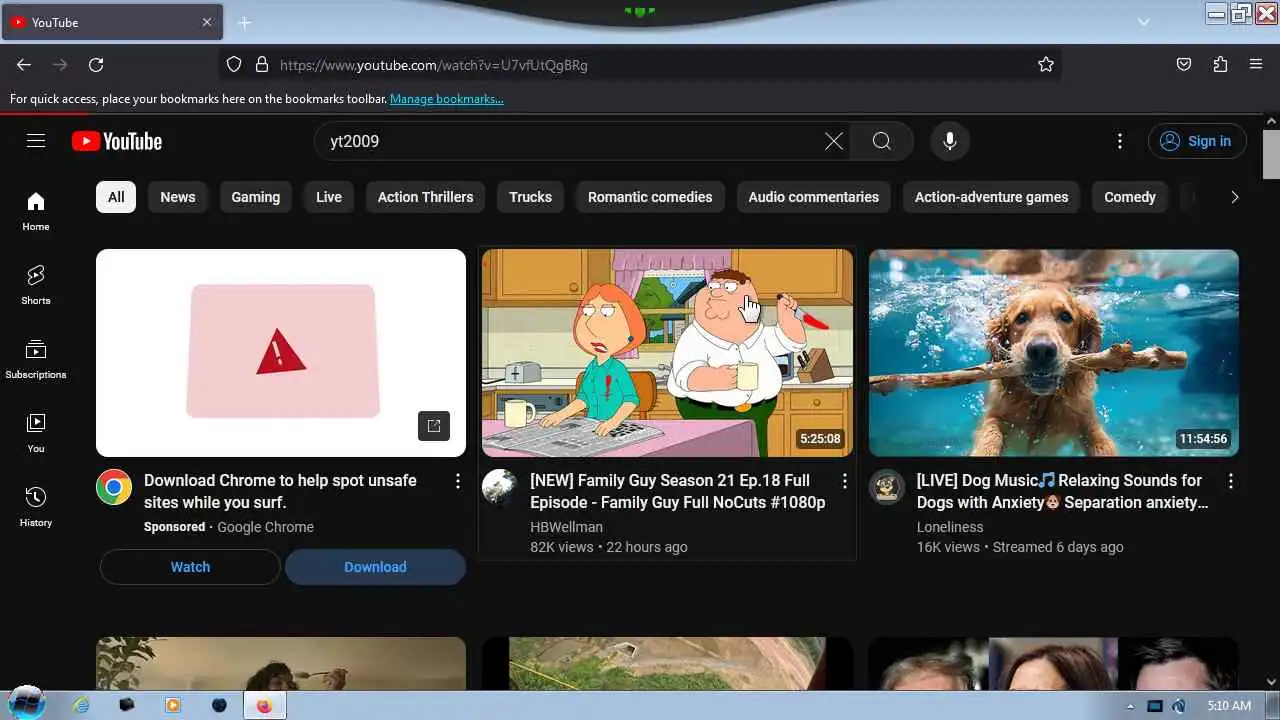Visit the Loneliness channel name
The height and width of the screenshot is (720, 1280).
pos(950,527)
